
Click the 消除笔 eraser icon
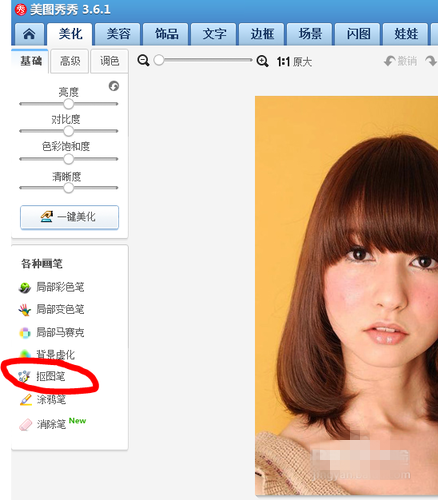coord(26,424)
